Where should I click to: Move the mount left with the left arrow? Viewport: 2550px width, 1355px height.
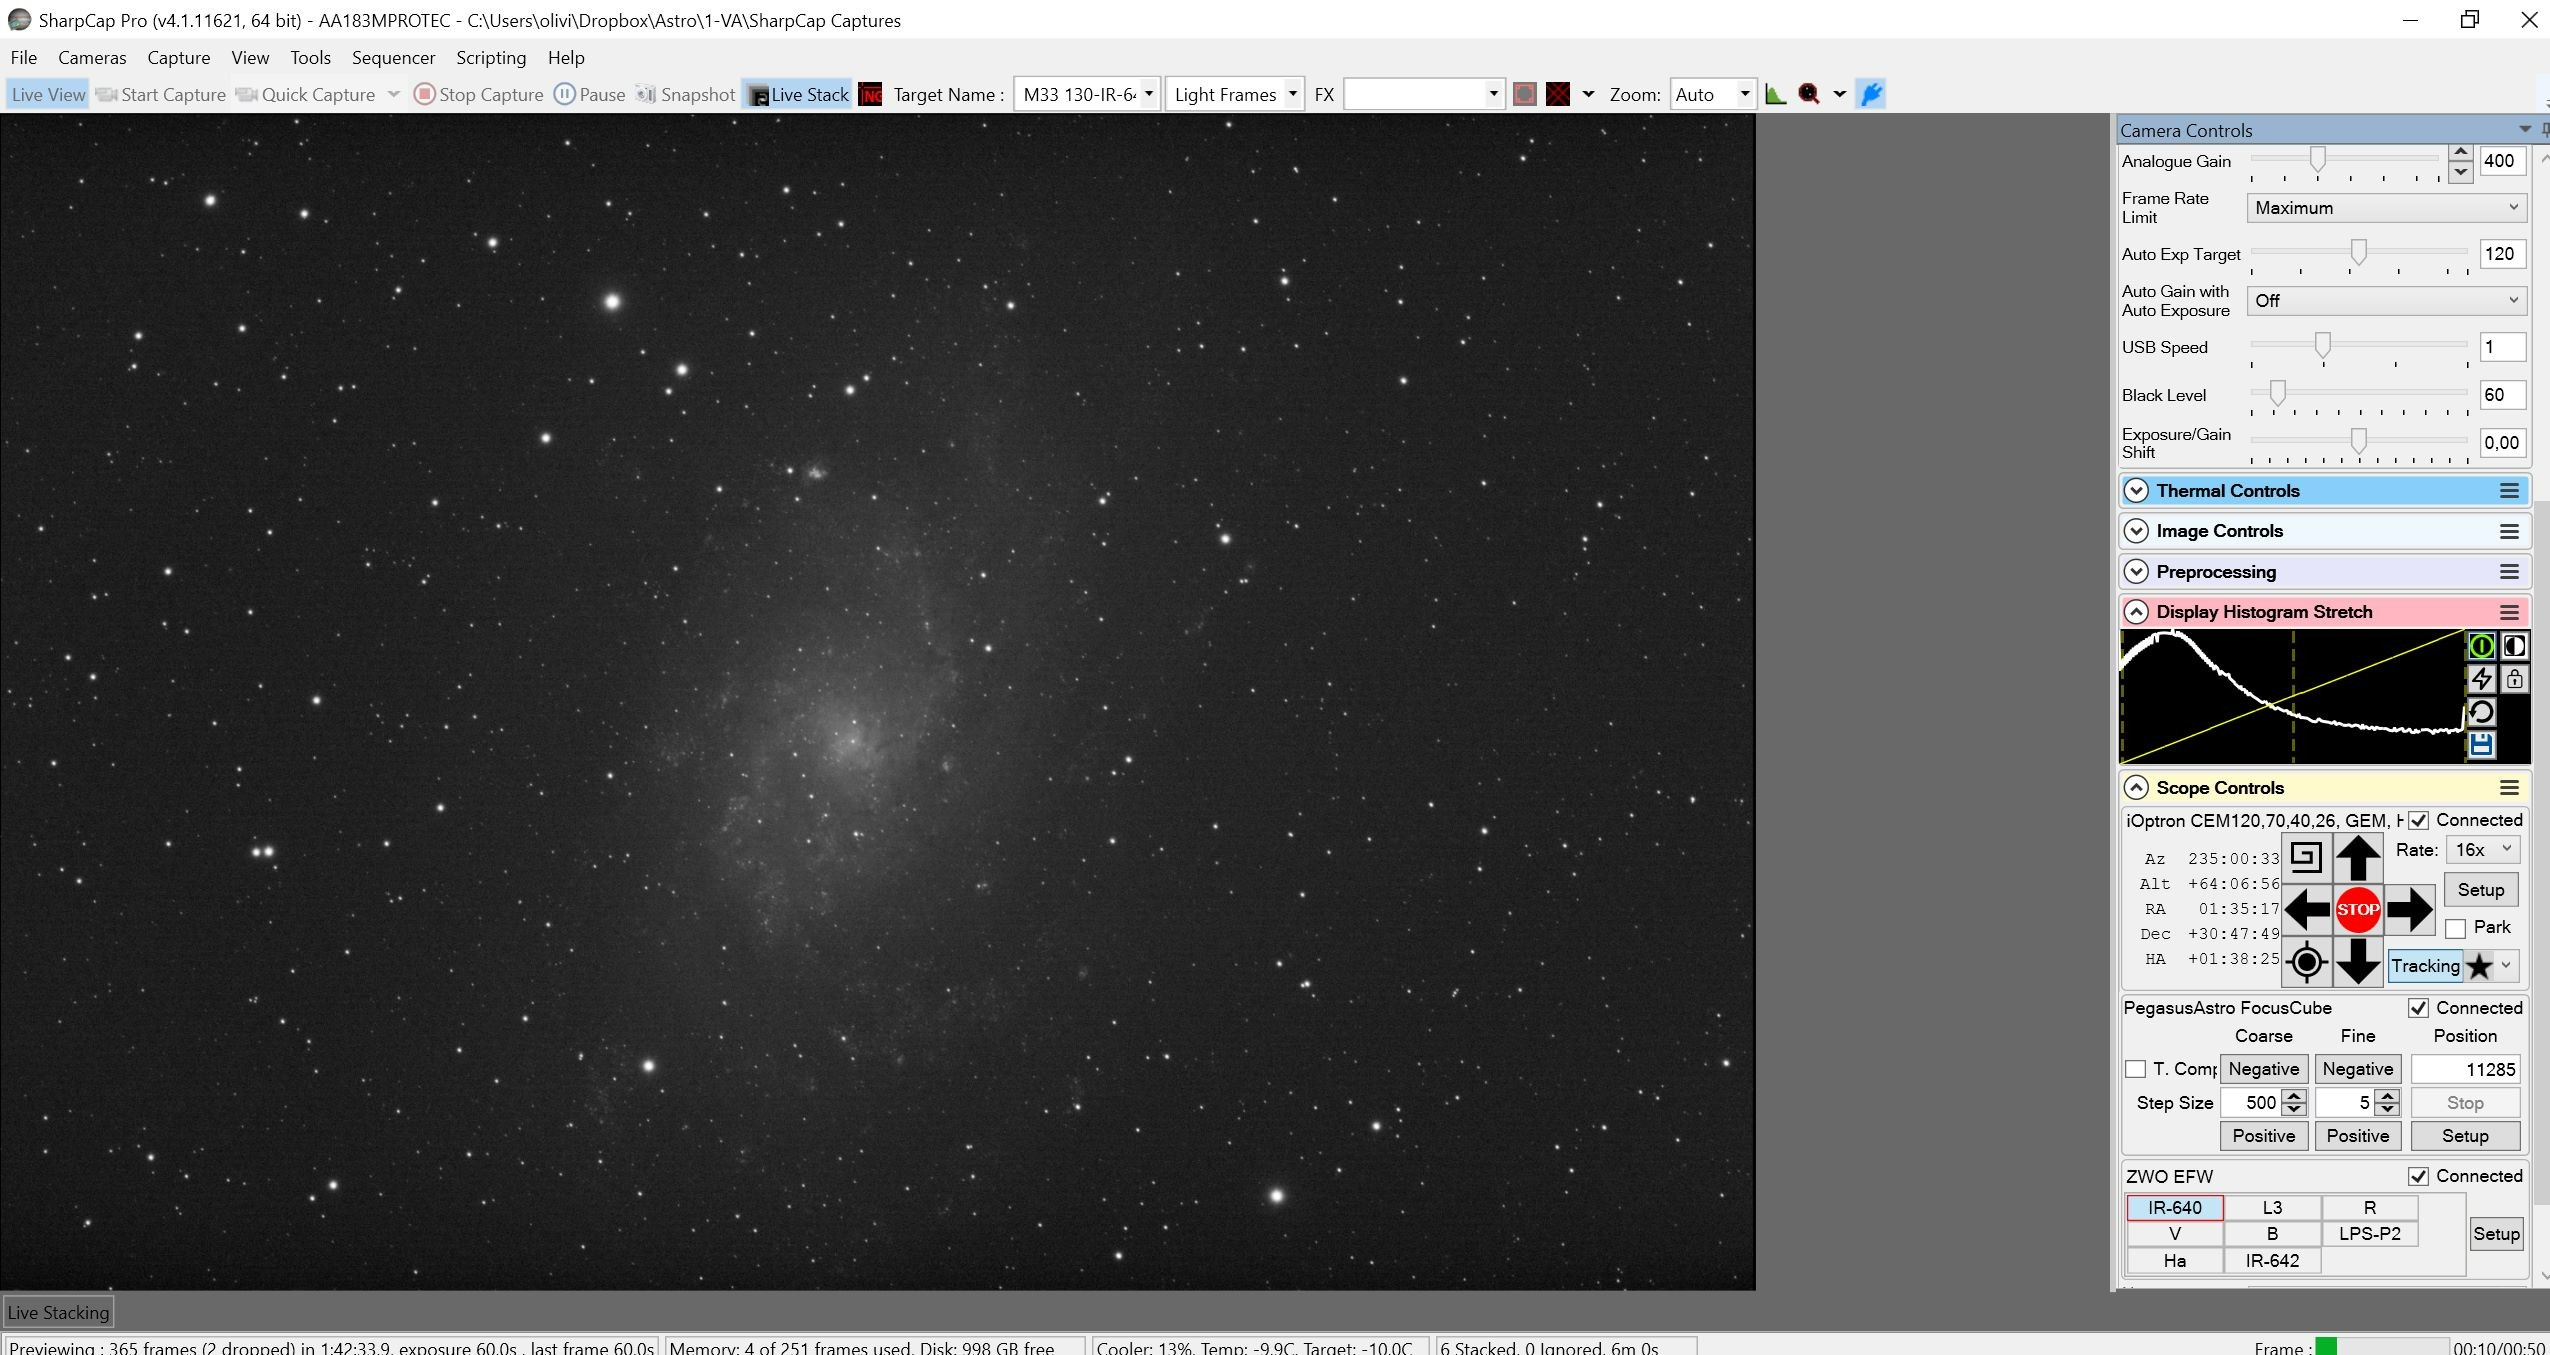click(2307, 910)
